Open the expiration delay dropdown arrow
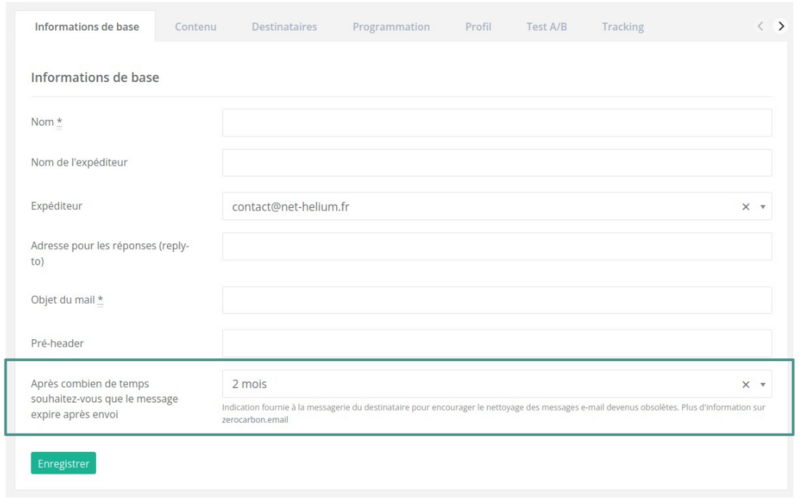Viewport: 800px width, 502px height. click(763, 385)
